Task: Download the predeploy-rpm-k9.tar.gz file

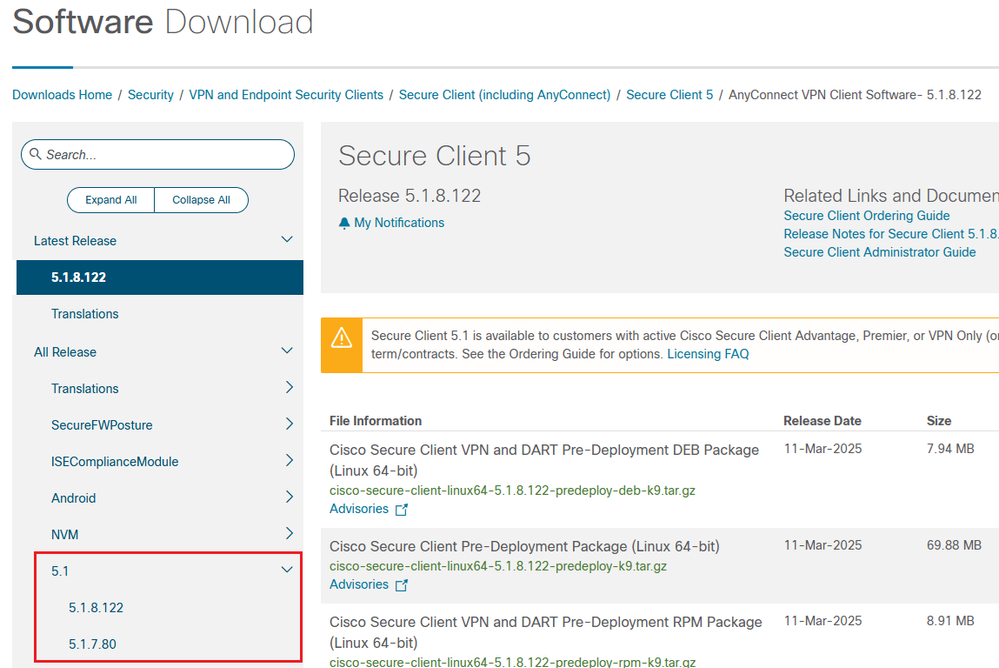Action: (x=512, y=662)
